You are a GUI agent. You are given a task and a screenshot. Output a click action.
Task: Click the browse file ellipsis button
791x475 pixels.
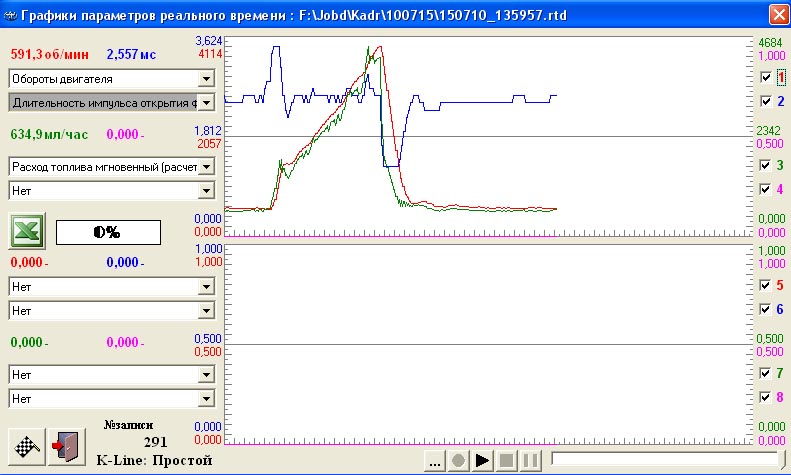[x=435, y=461]
